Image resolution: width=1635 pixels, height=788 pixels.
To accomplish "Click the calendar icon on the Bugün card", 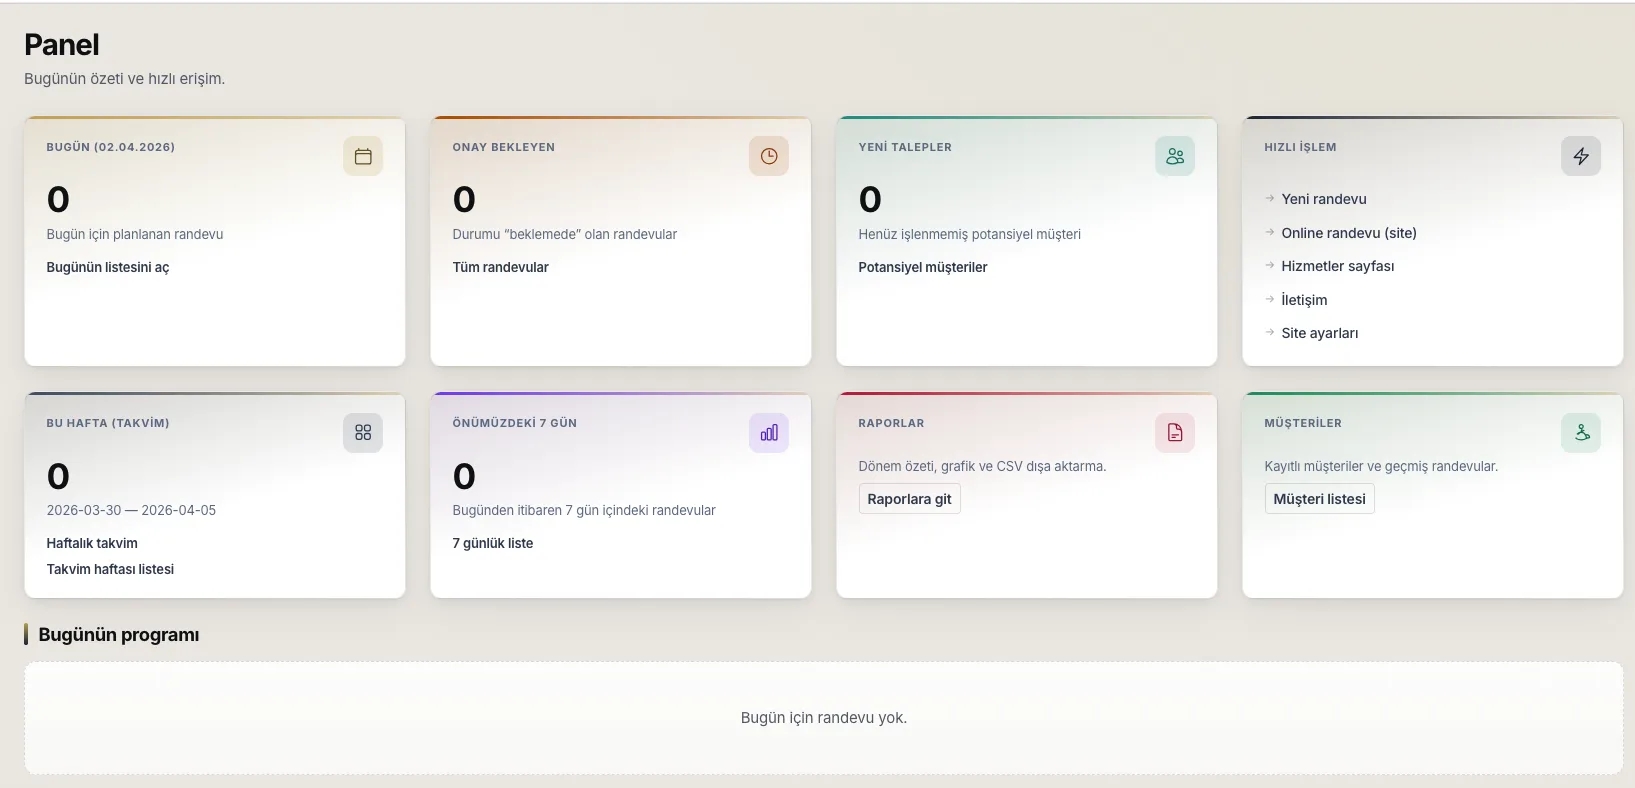I will (x=363, y=156).
